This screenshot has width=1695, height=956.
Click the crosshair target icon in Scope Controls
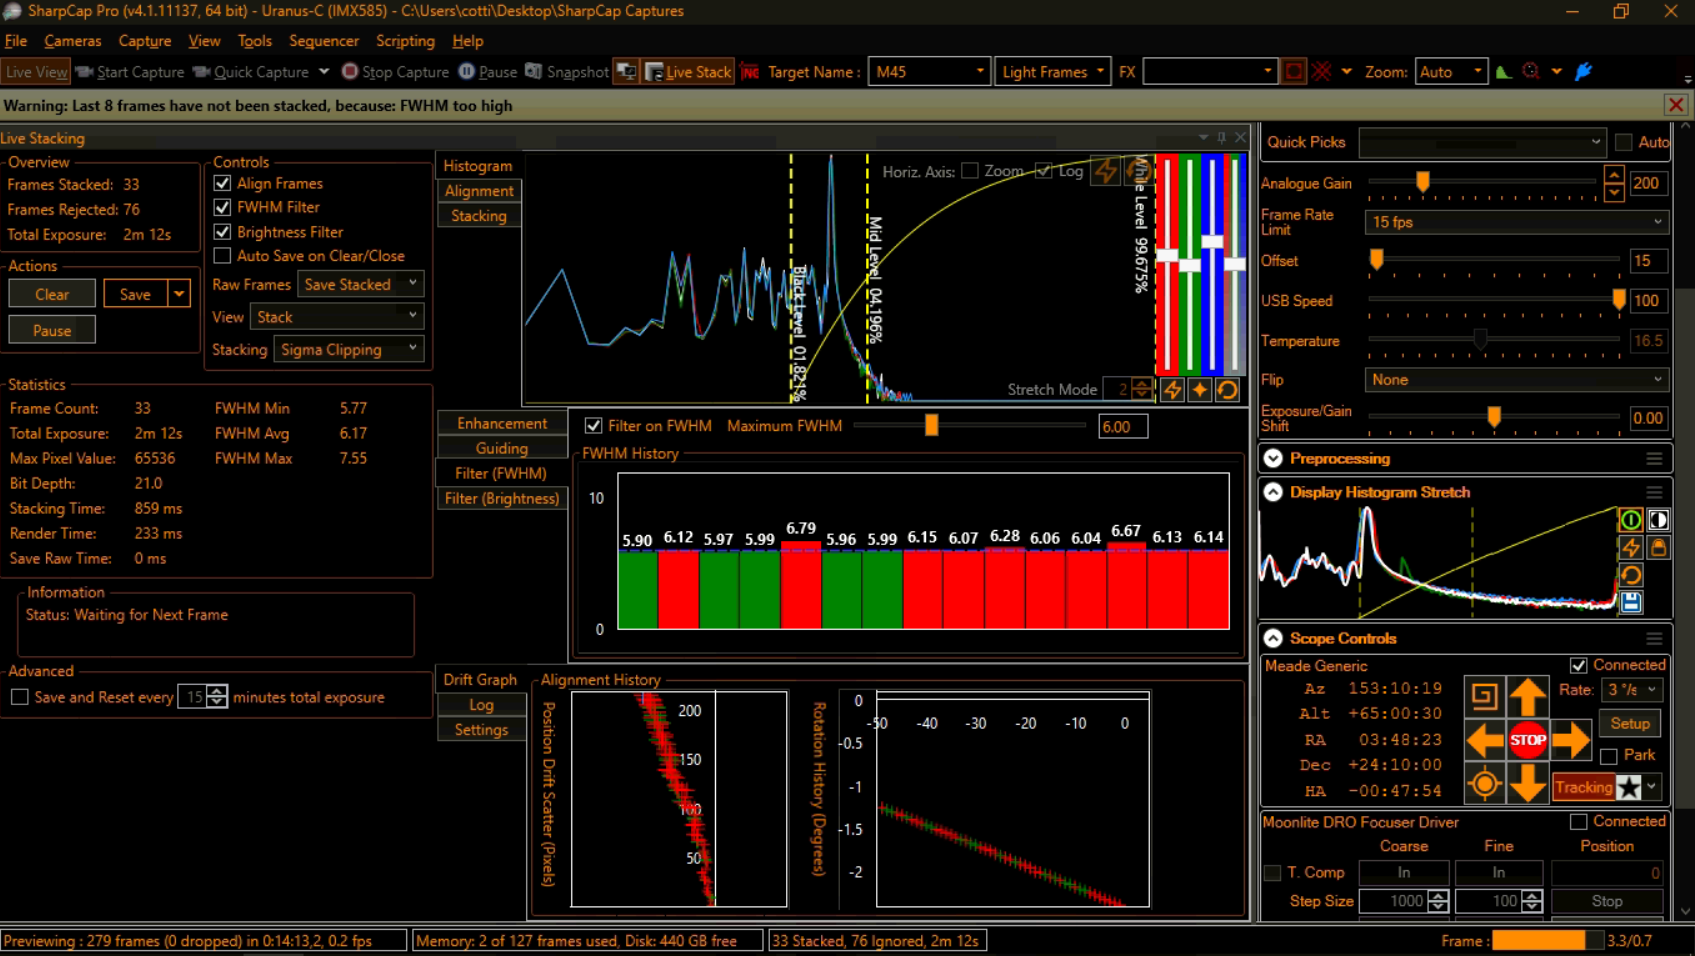click(x=1485, y=784)
